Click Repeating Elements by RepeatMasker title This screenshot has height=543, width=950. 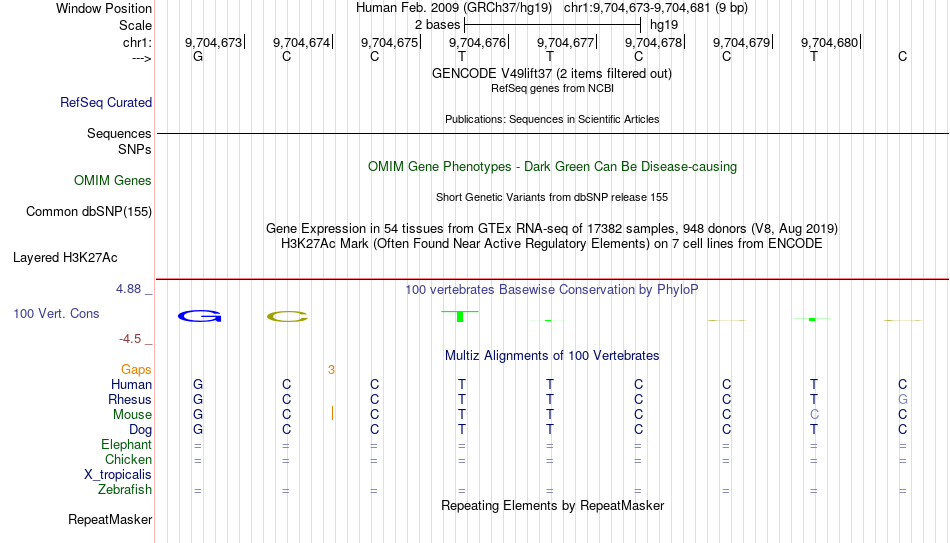tap(552, 506)
